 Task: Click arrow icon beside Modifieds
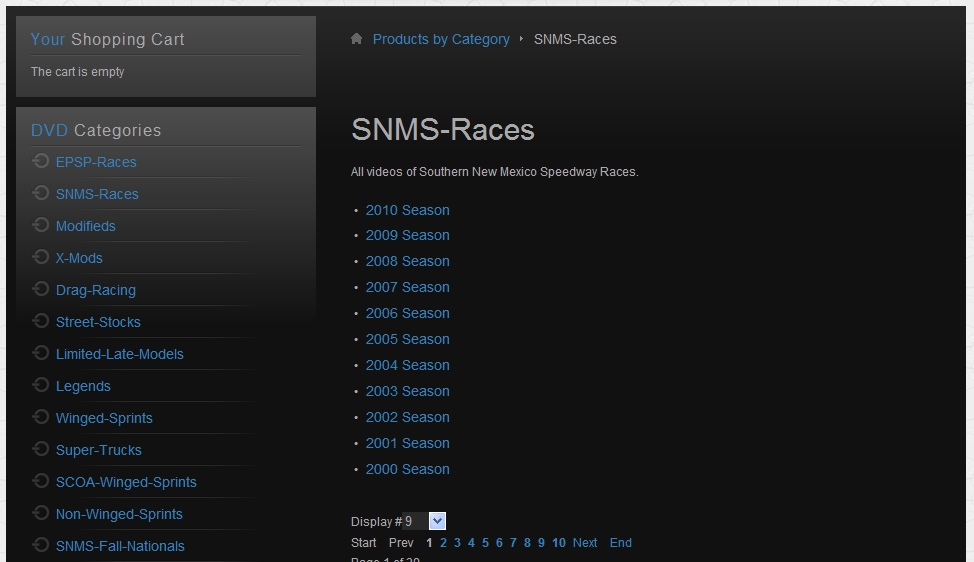tap(40, 225)
